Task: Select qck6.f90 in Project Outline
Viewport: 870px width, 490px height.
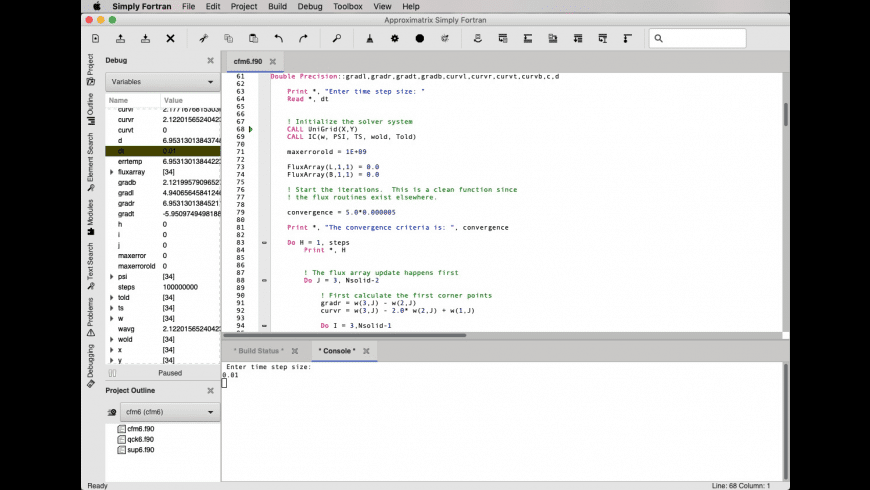Action: click(140, 439)
